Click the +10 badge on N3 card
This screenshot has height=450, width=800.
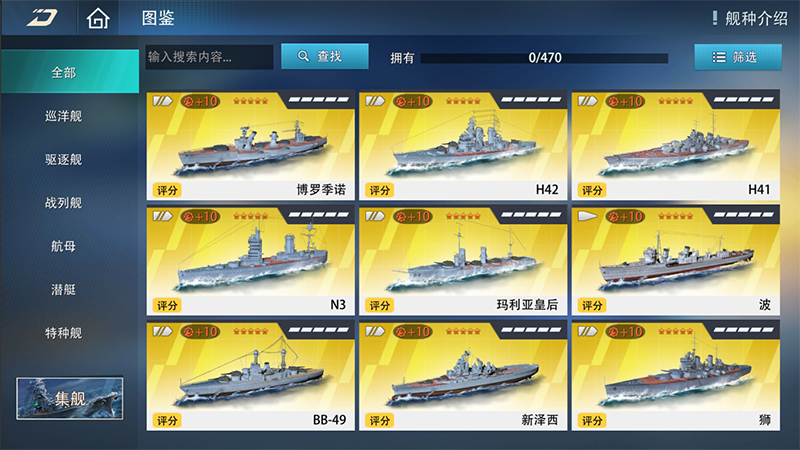click(200, 216)
